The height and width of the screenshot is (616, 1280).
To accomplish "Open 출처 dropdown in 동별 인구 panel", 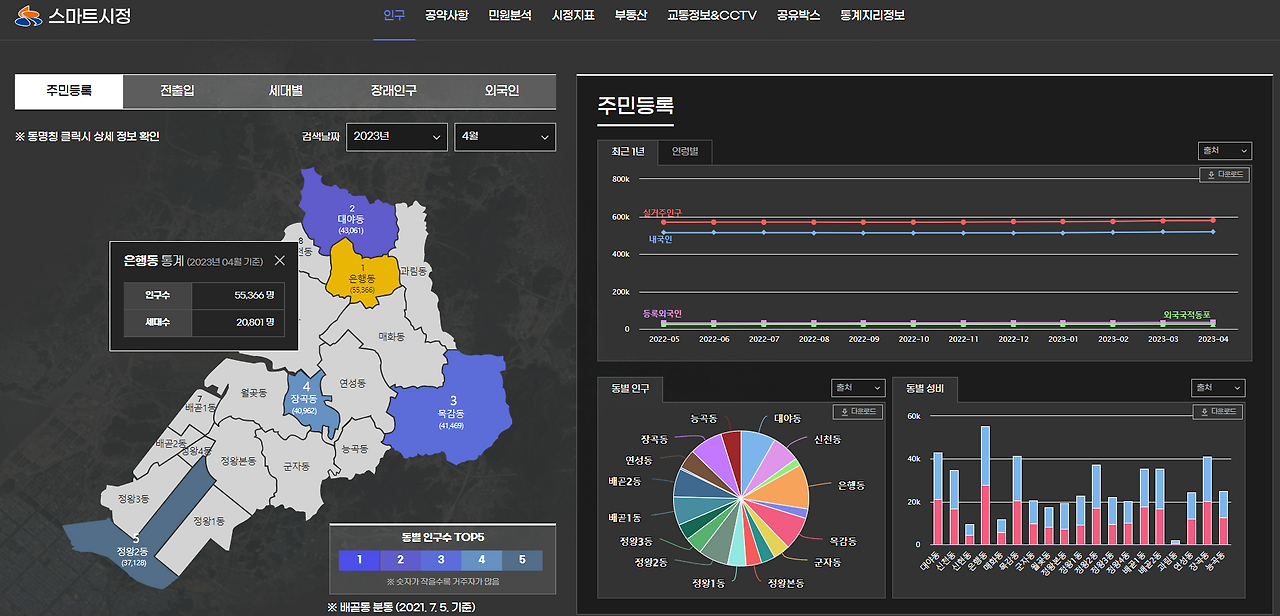I will pyautogui.click(x=858, y=387).
